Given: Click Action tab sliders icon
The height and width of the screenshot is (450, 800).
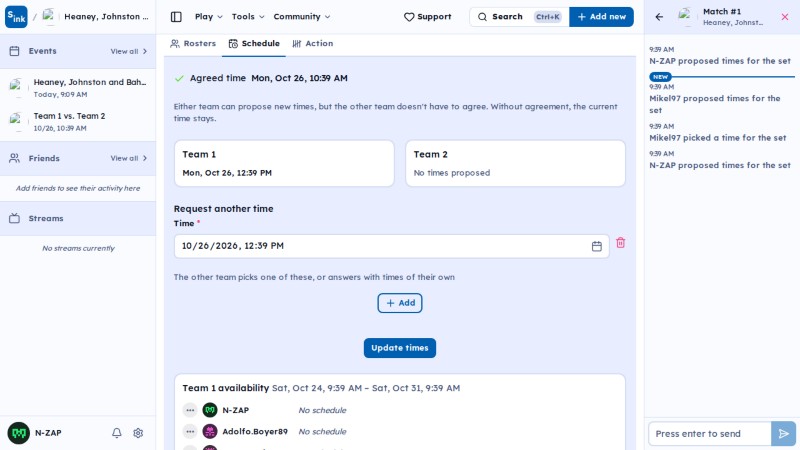Looking at the screenshot, I should click(x=297, y=44).
